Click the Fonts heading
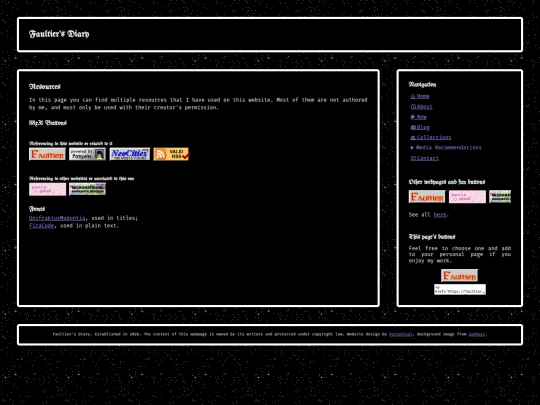 click(x=37, y=209)
